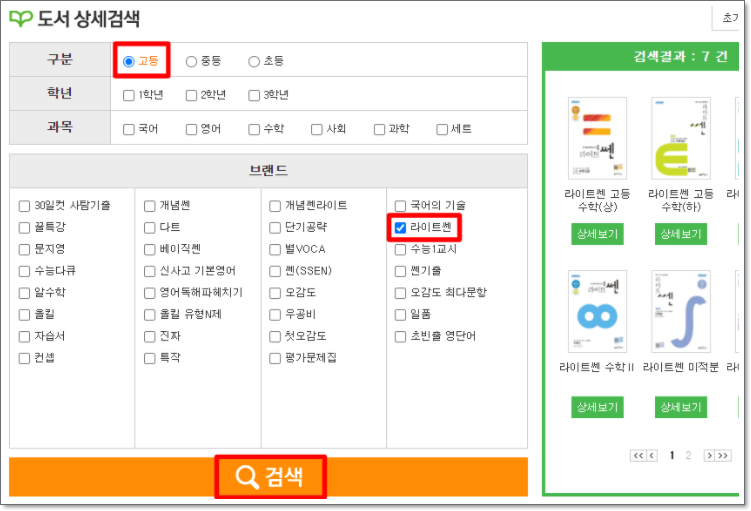
Task: Toggle the 쎈(SSEN) brand checkbox
Action: pyautogui.click(x=275, y=271)
